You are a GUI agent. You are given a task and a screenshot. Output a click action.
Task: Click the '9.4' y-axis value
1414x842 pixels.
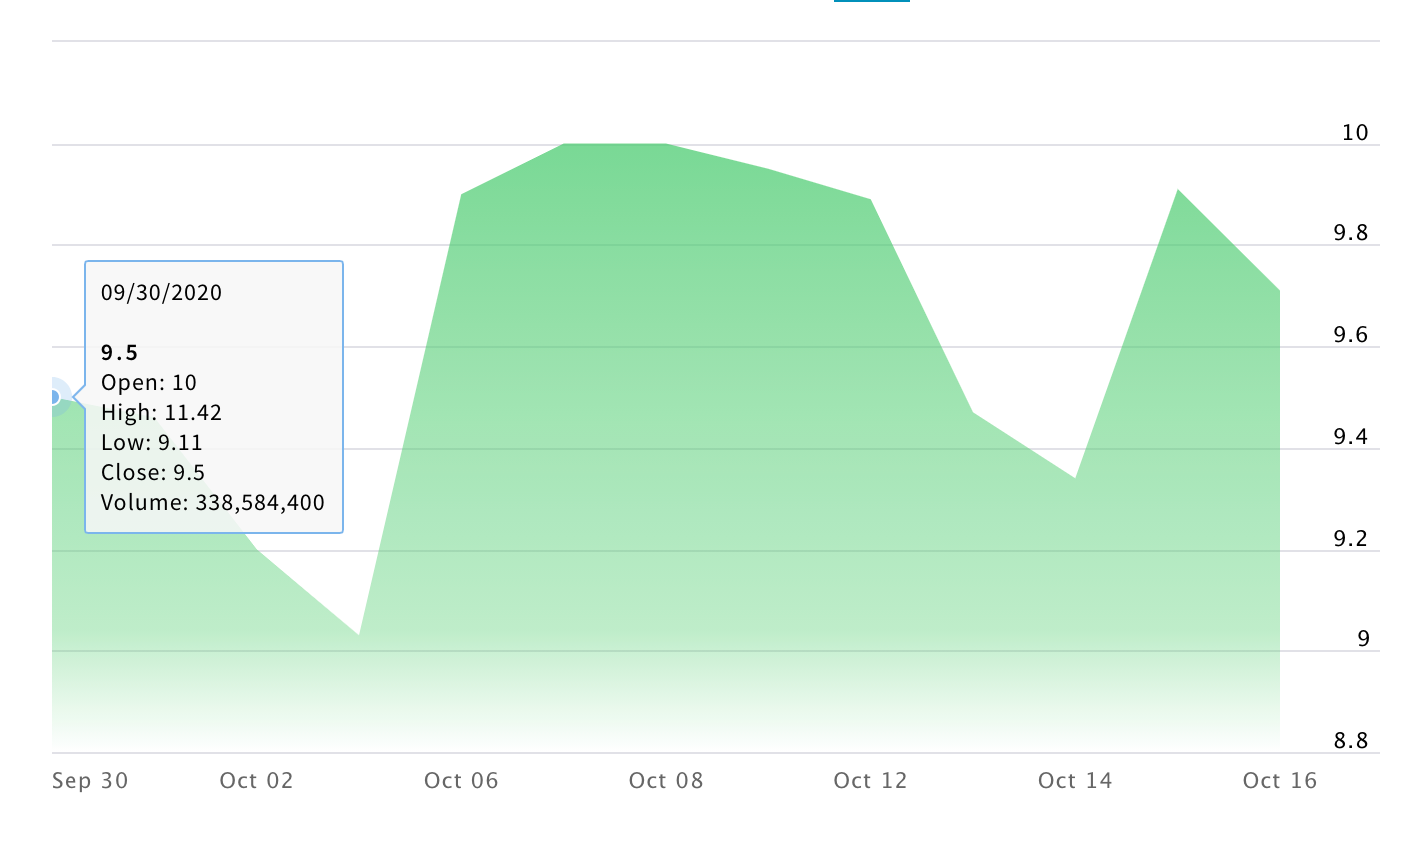point(1351,437)
